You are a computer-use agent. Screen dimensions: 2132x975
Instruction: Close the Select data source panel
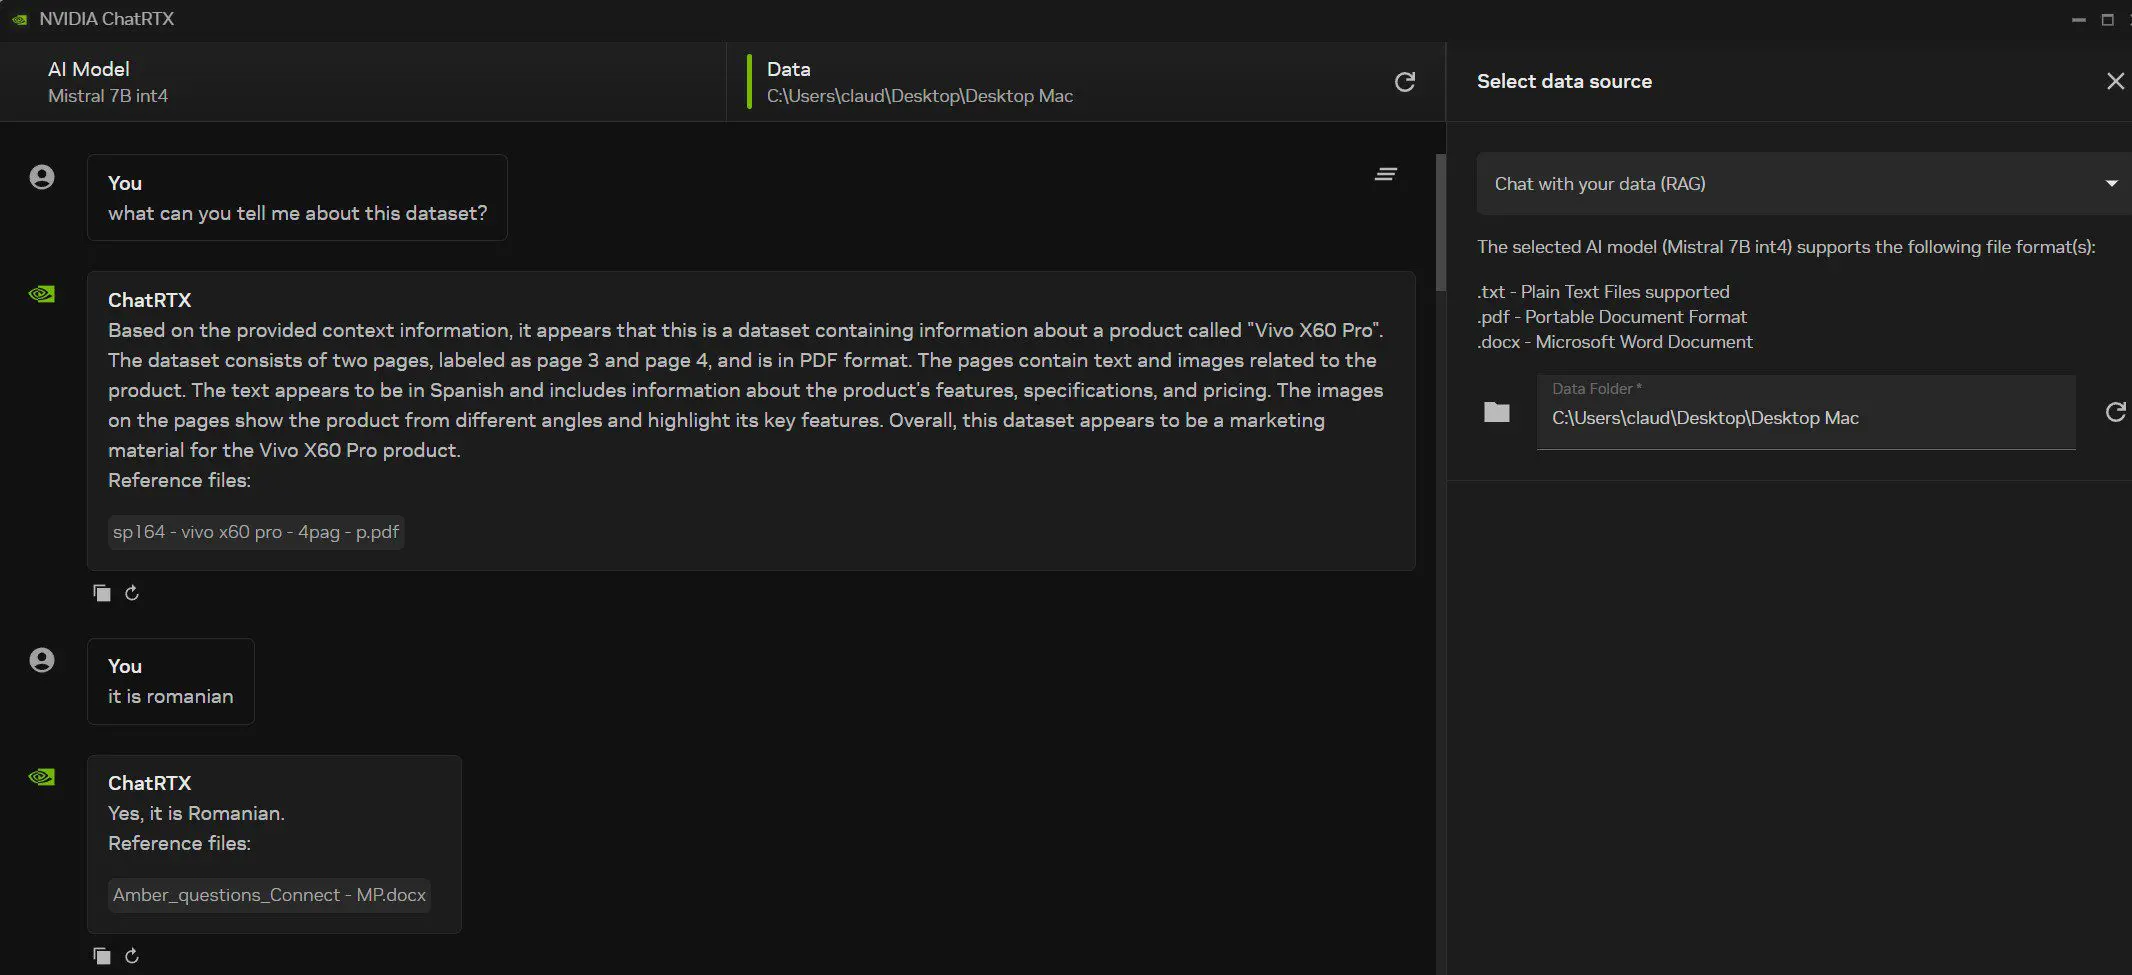[x=2115, y=81]
